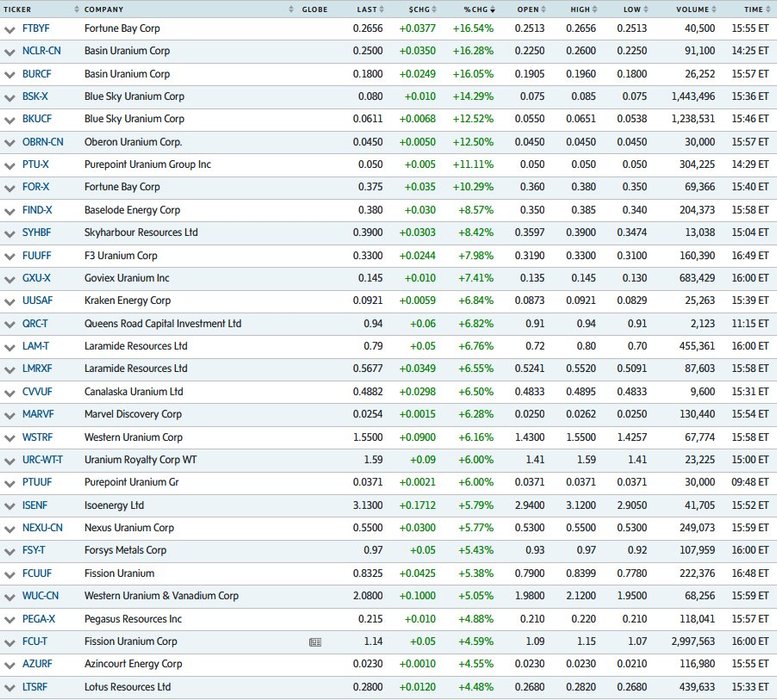The image size is (777, 700).
Task: Expand the LTSRF row chevron
Action: 9,688
